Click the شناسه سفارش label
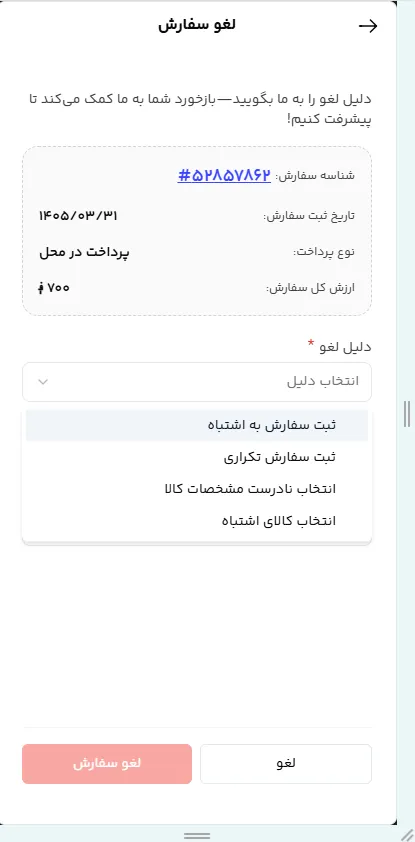The image size is (415, 842). 315,176
